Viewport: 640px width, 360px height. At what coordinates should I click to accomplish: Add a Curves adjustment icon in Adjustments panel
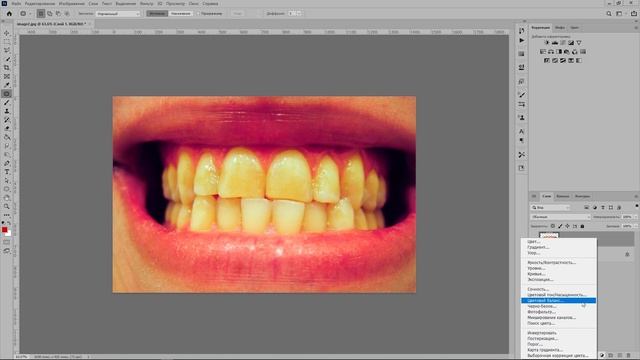click(563, 42)
